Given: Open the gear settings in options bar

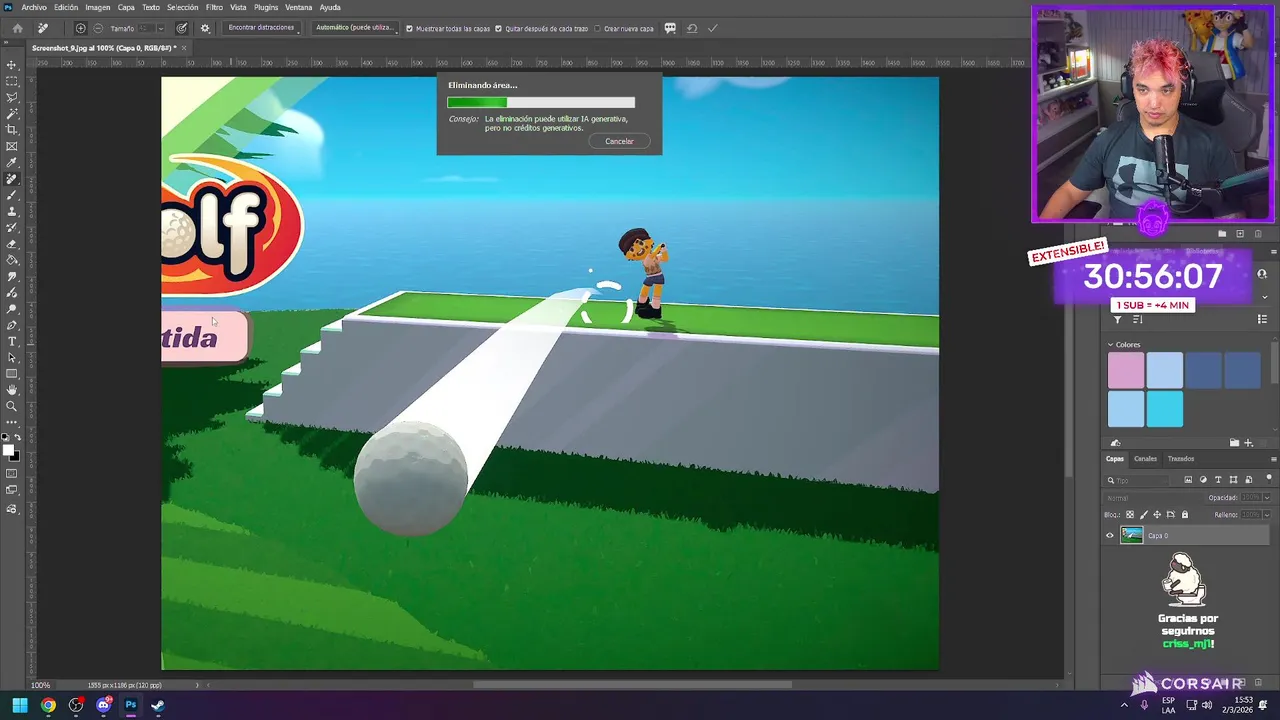Looking at the screenshot, I should (x=205, y=28).
